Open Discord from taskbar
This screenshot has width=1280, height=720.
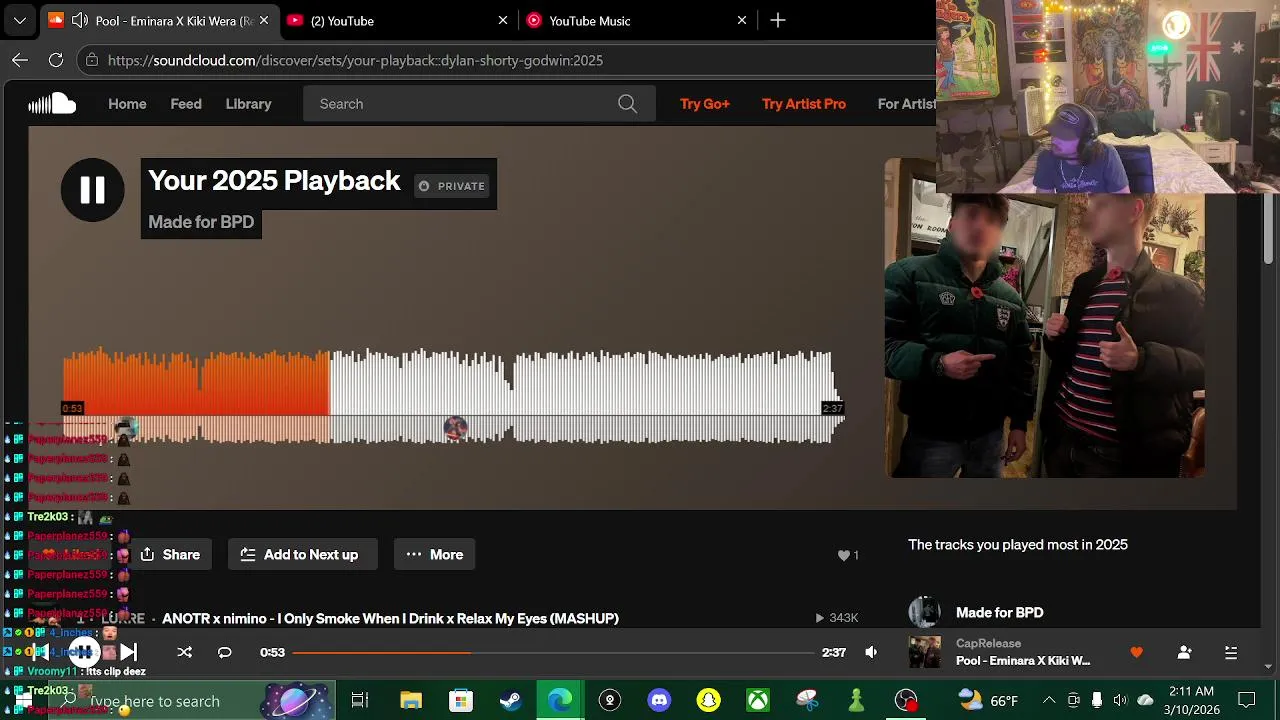click(x=659, y=701)
